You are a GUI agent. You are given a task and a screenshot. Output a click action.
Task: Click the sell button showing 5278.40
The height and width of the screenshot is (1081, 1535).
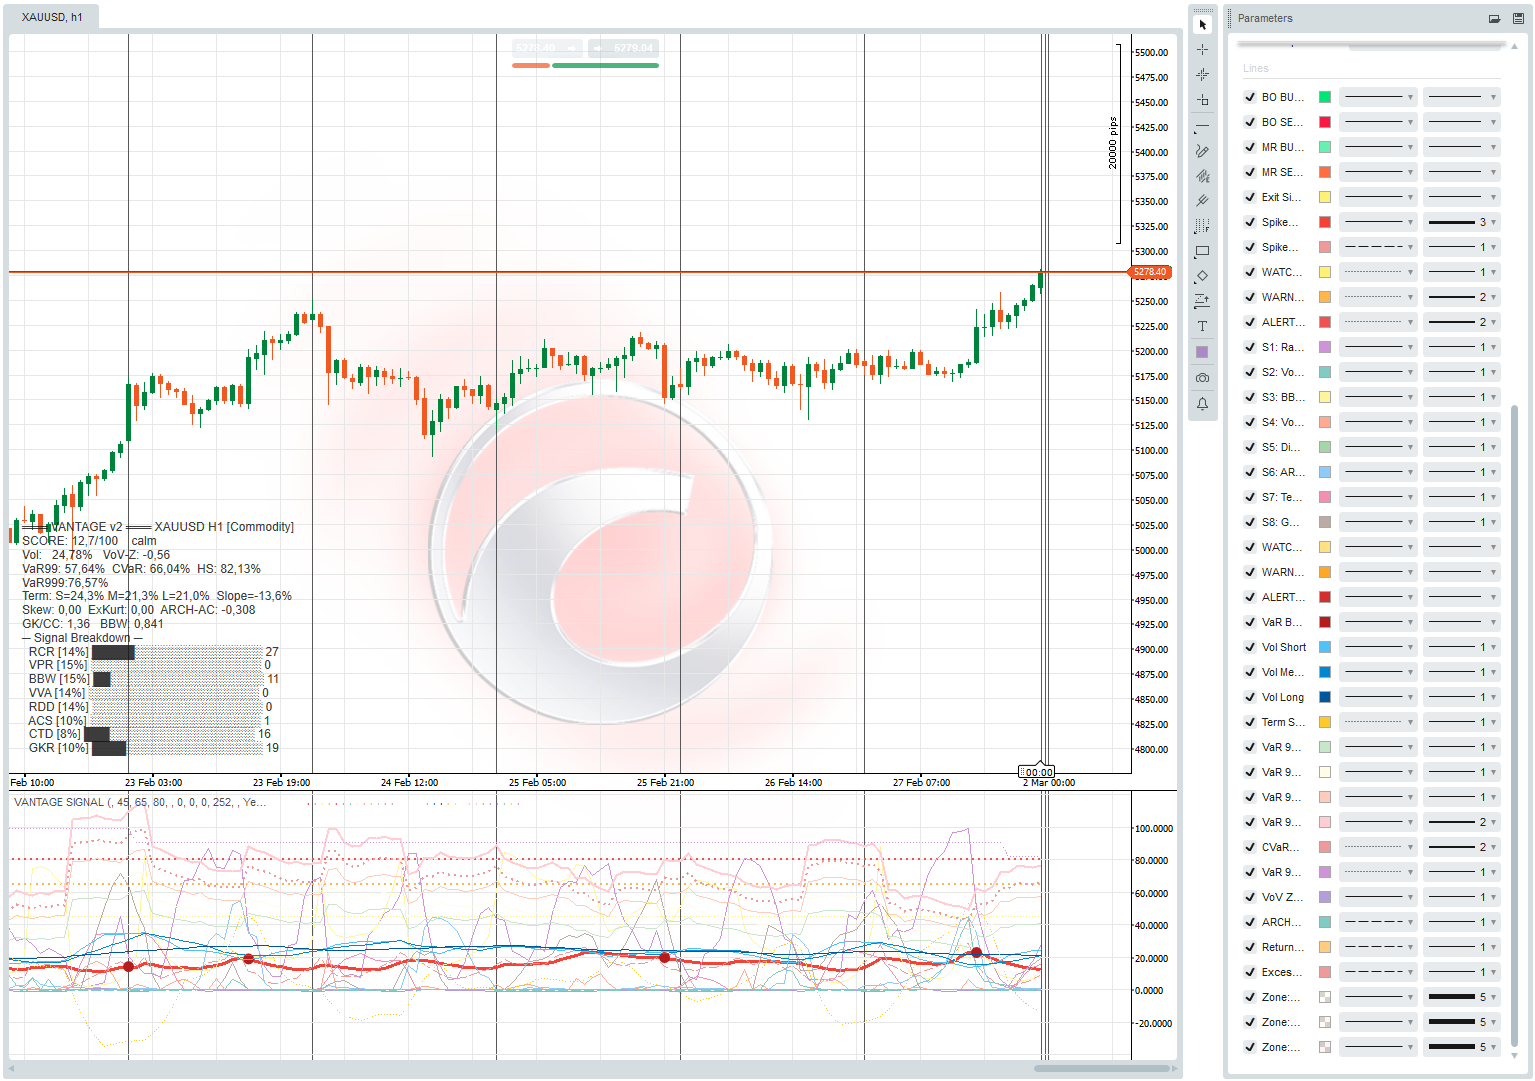pyautogui.click(x=546, y=48)
